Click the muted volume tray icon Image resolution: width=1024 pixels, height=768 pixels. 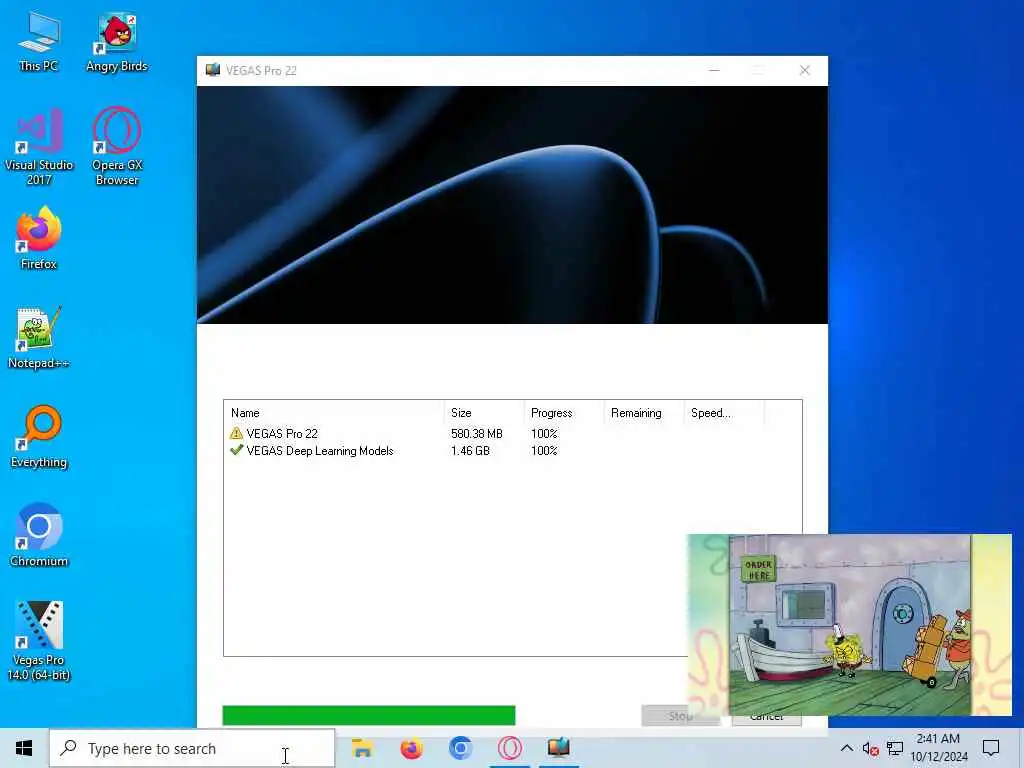coord(871,748)
